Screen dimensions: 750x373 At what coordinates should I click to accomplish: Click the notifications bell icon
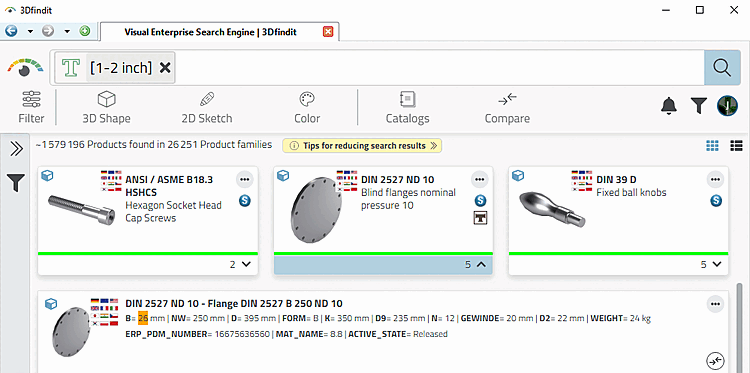669,106
